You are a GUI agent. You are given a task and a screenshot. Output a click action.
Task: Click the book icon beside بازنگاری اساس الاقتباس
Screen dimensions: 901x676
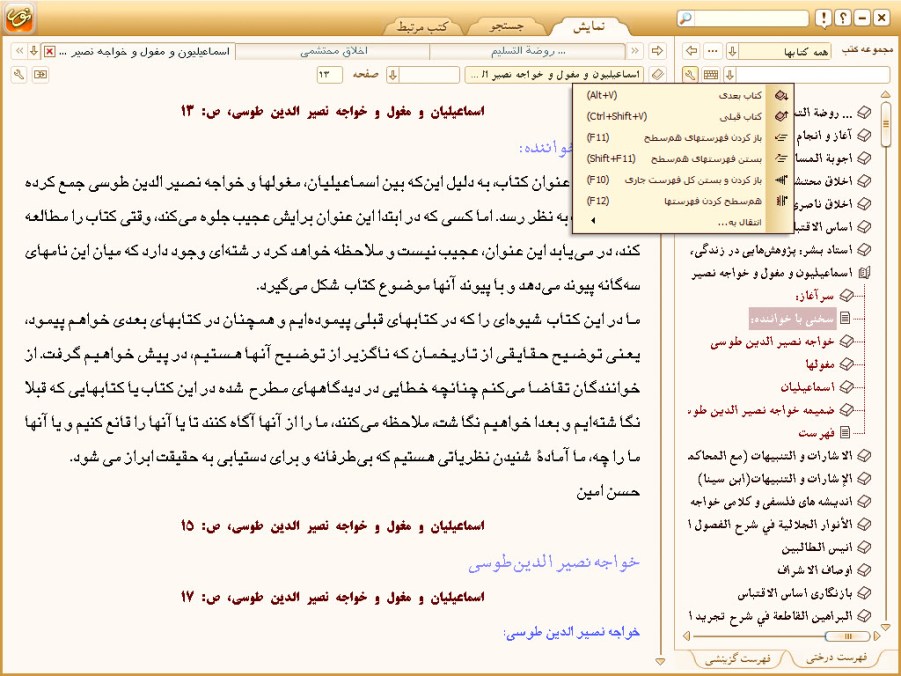click(x=864, y=593)
